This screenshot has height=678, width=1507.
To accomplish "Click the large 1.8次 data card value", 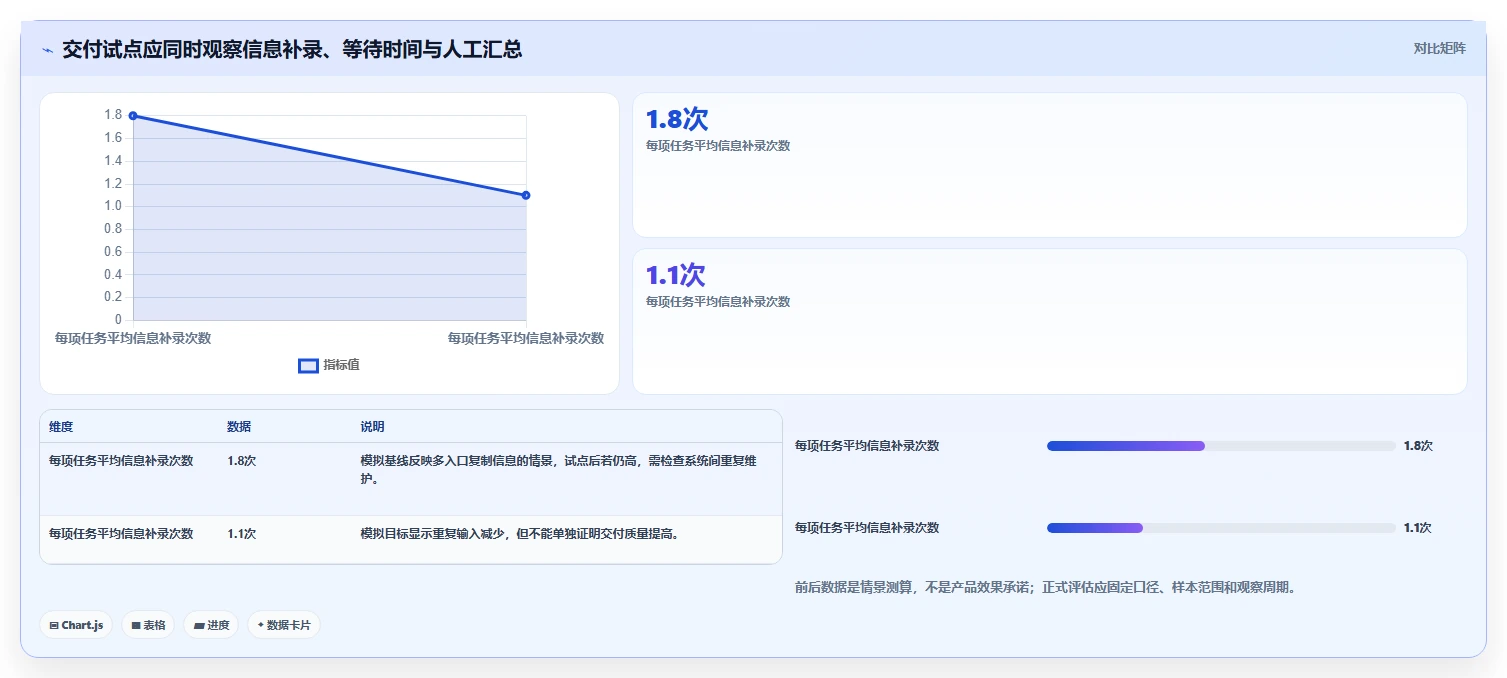I will point(677,119).
